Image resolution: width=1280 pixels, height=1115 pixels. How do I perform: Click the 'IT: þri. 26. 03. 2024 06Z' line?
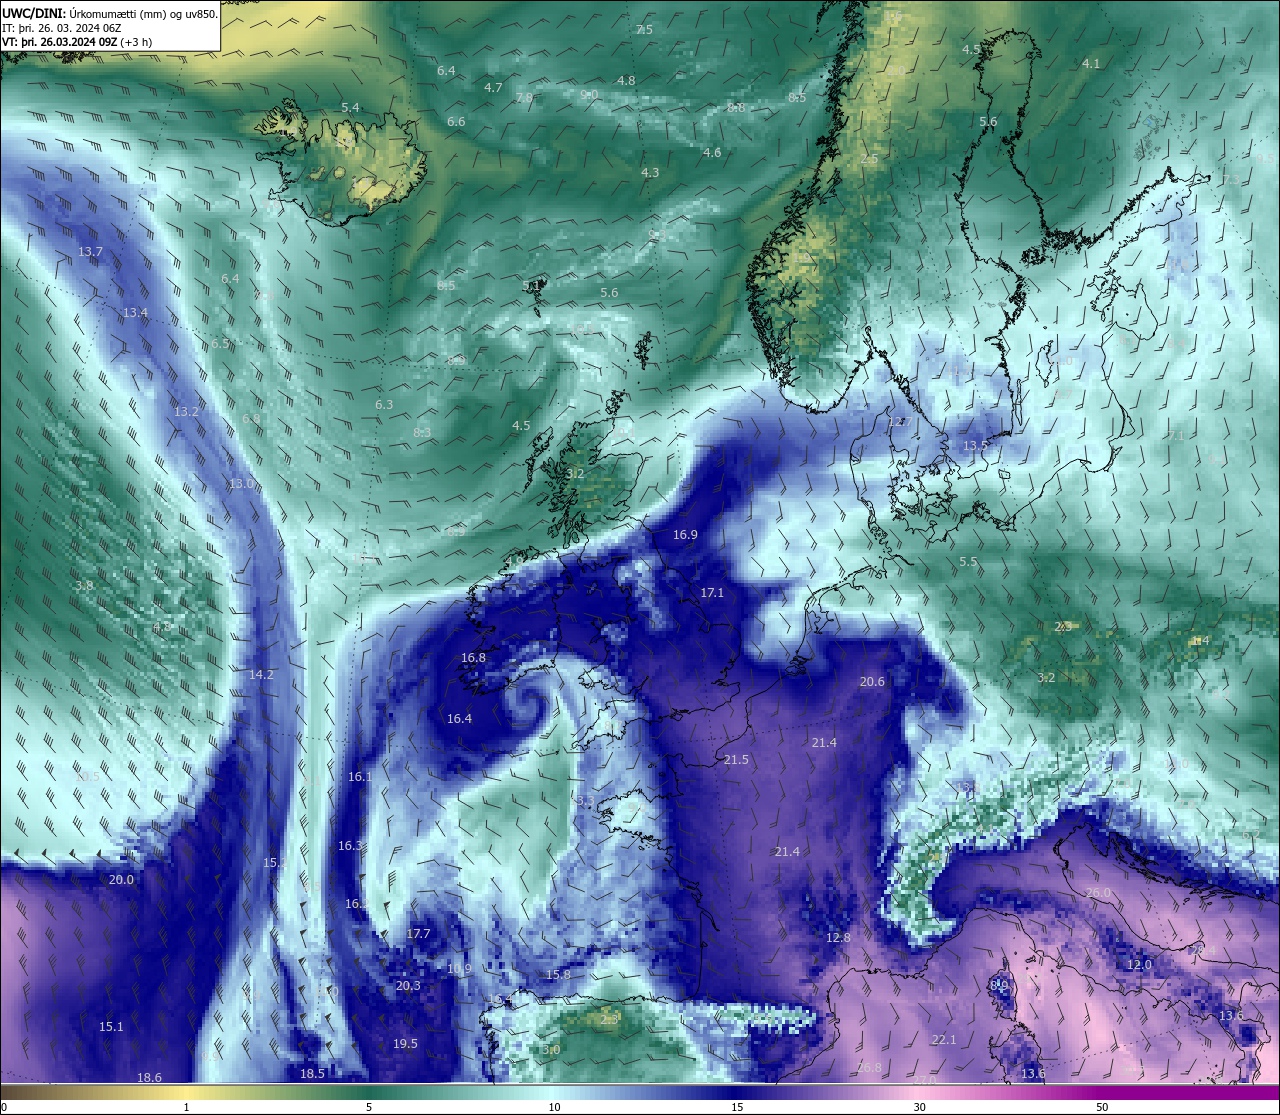pyautogui.click(x=62, y=29)
